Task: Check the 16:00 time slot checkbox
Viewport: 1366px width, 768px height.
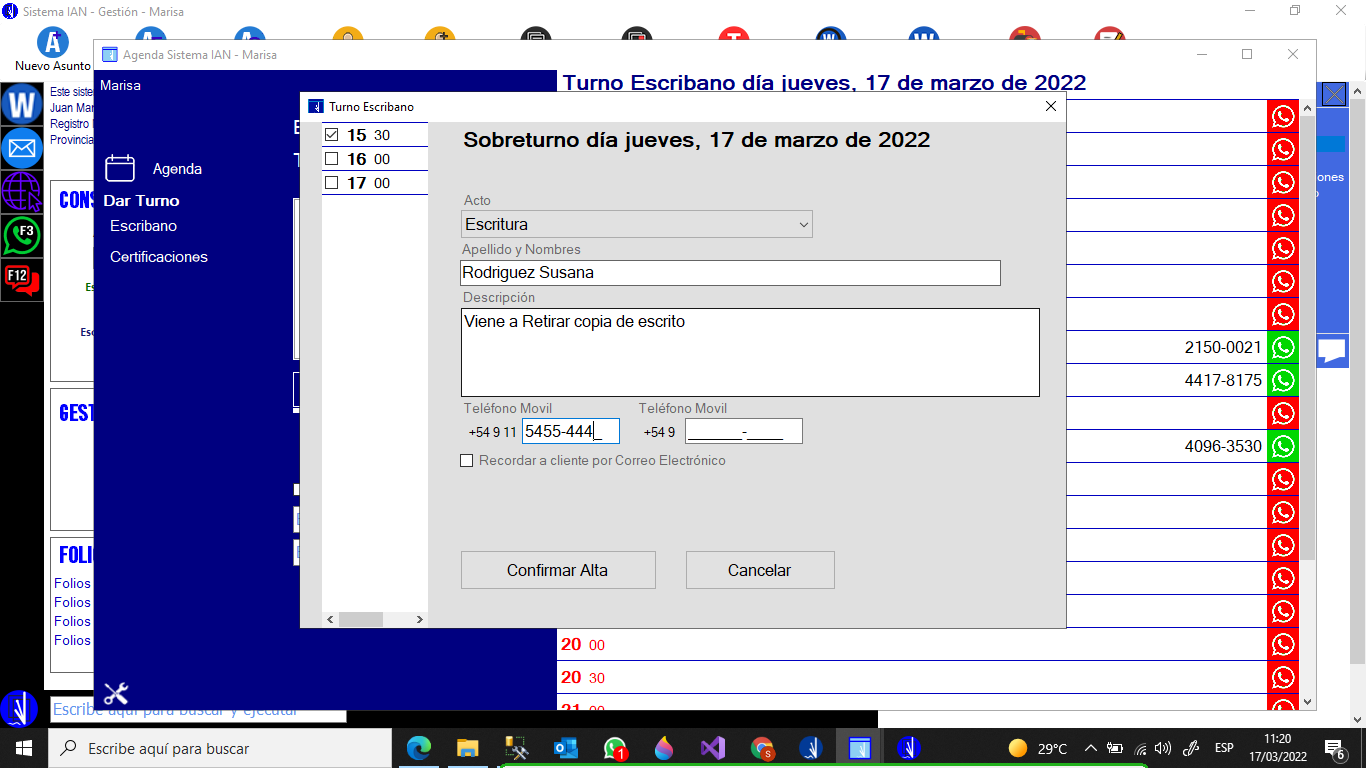Action: [332, 159]
